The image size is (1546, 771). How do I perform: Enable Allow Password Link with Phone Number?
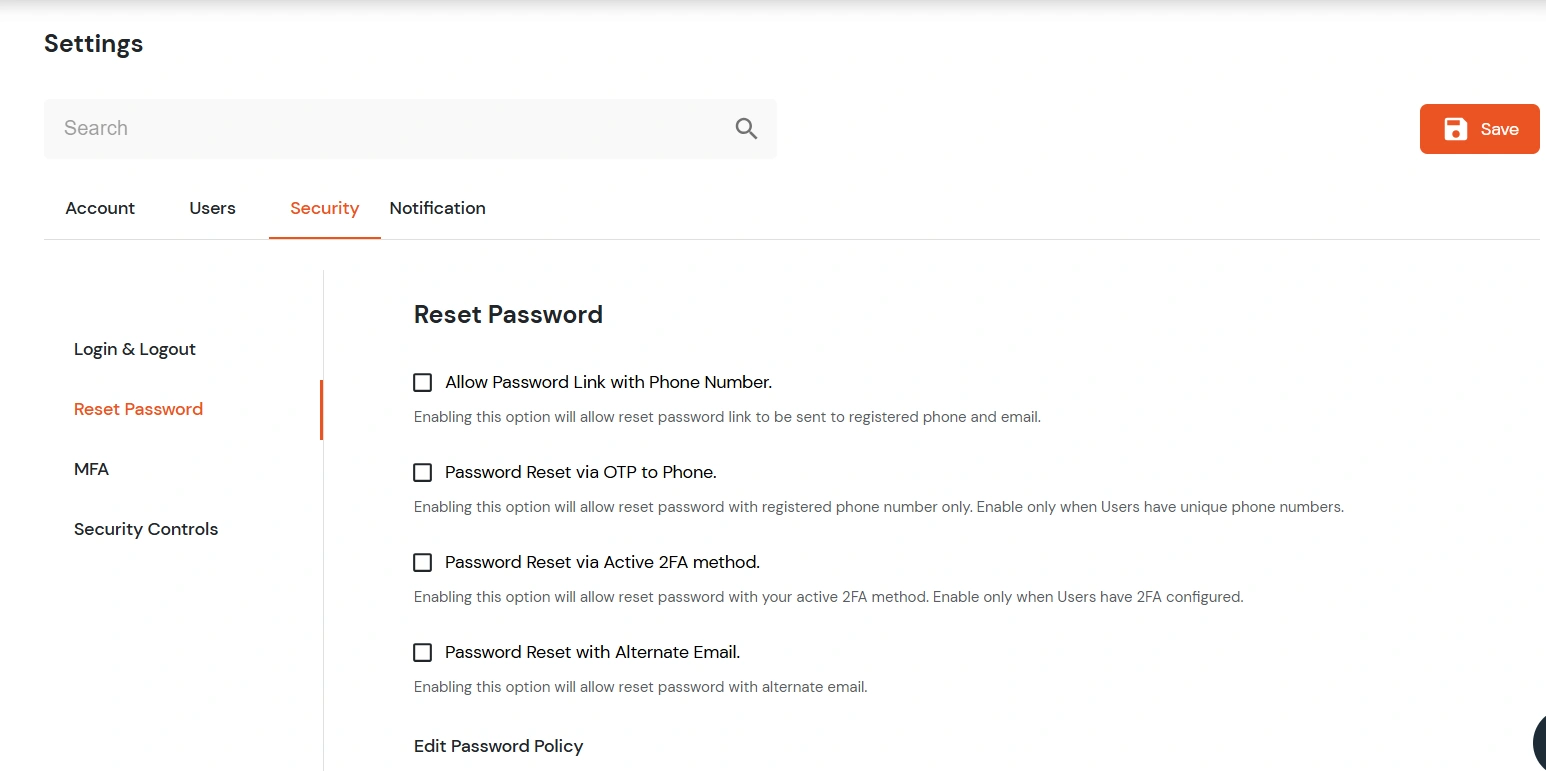[x=422, y=382]
